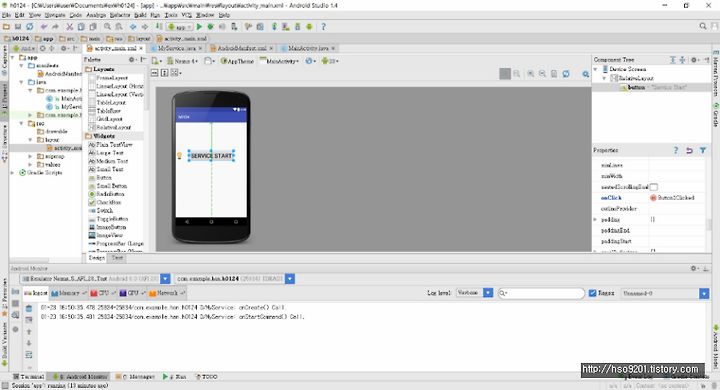Screen dimensions: 720x390
Task: Click the SDK Manager icon in toolbar
Action: tap(298, 27)
